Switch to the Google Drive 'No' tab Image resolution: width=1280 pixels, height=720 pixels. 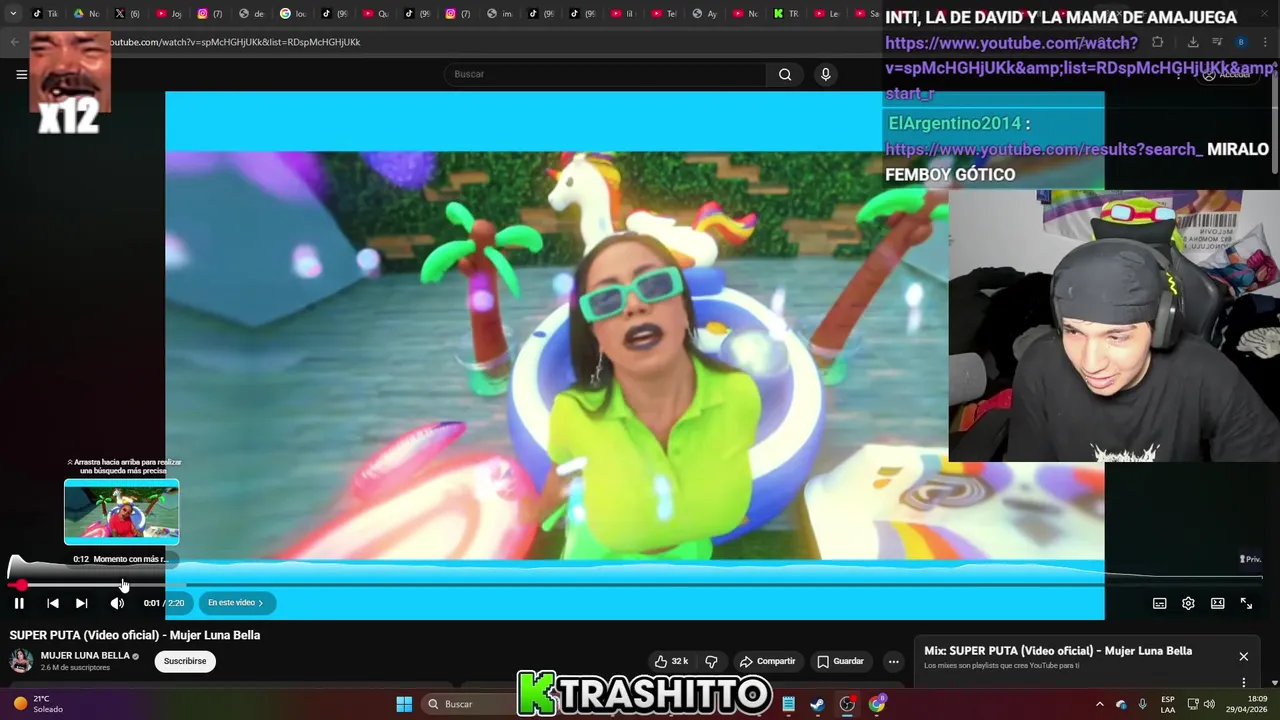(x=87, y=14)
